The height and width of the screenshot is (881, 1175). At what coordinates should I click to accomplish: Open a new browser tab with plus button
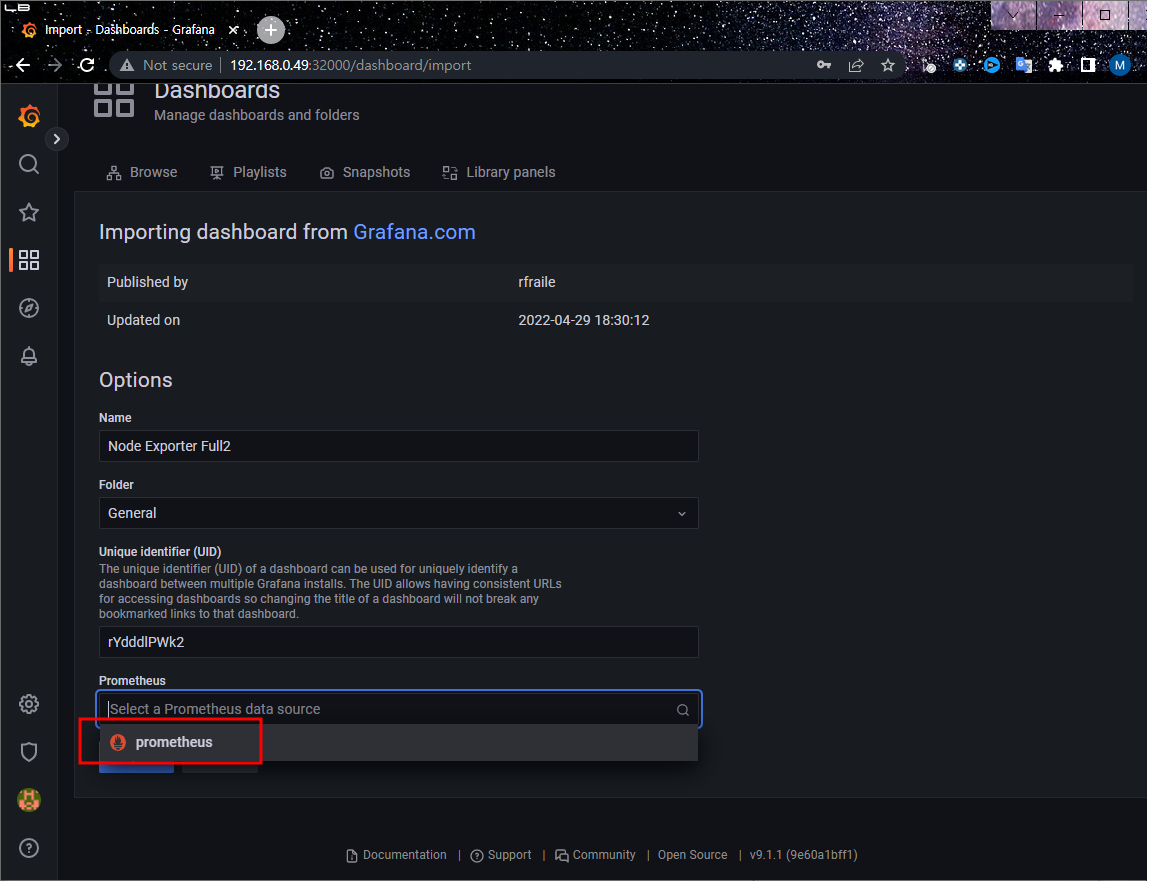[x=271, y=30]
